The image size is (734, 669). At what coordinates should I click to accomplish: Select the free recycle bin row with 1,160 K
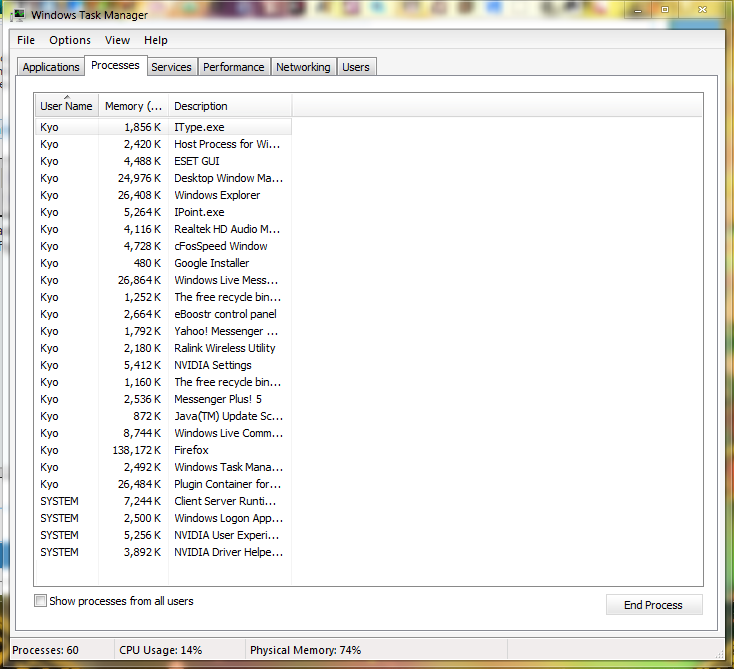coord(163,382)
